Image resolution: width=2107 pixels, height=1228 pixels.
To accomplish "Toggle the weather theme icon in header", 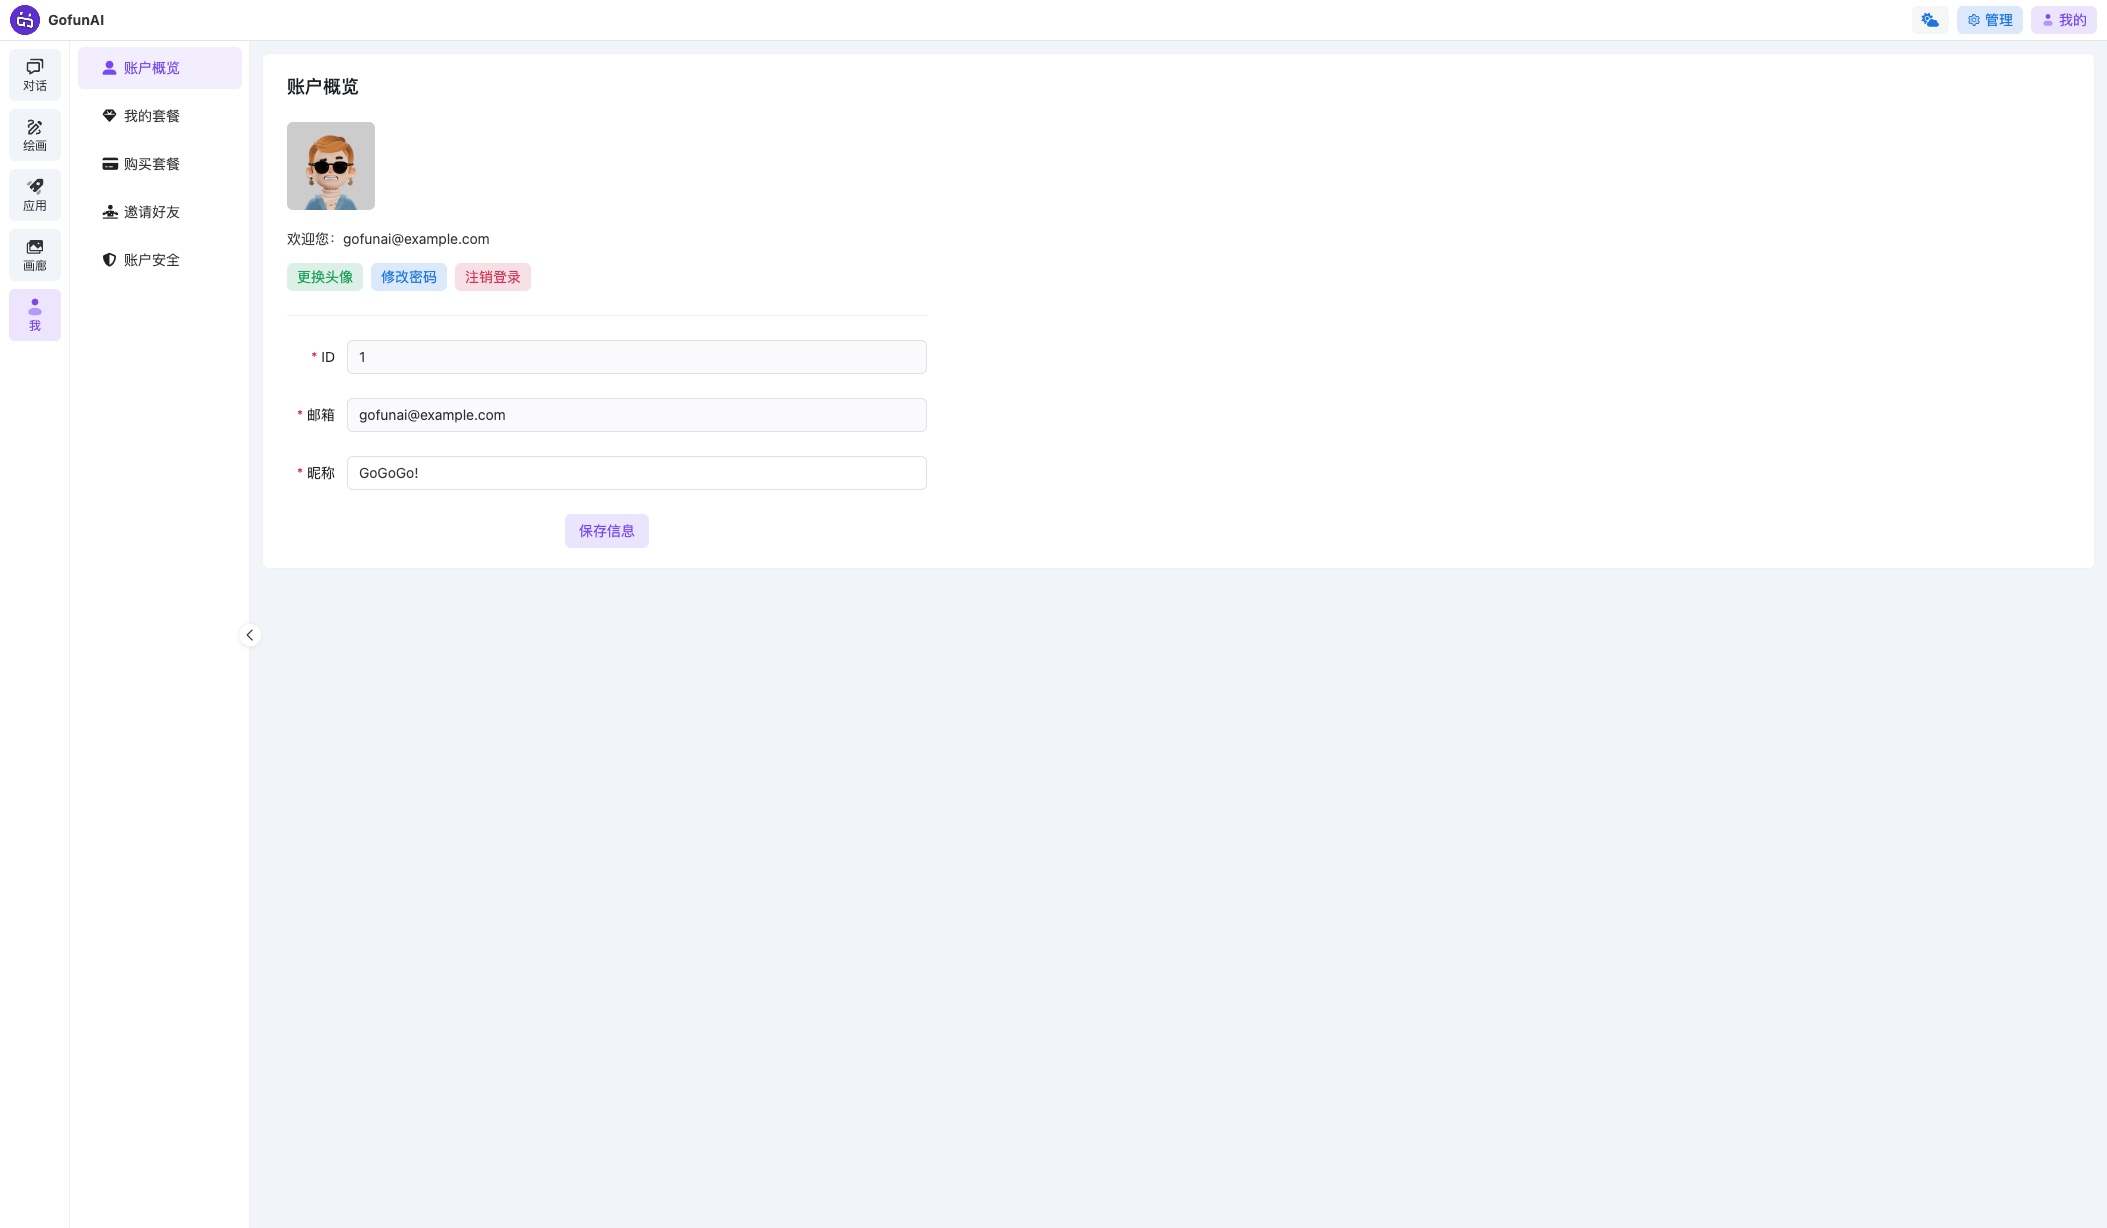I will click(x=1929, y=20).
